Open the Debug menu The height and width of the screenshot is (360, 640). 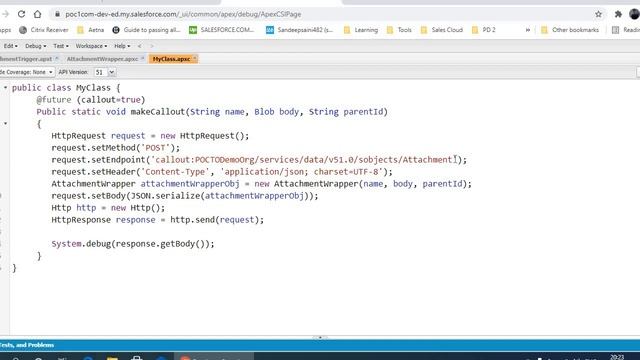[36, 46]
